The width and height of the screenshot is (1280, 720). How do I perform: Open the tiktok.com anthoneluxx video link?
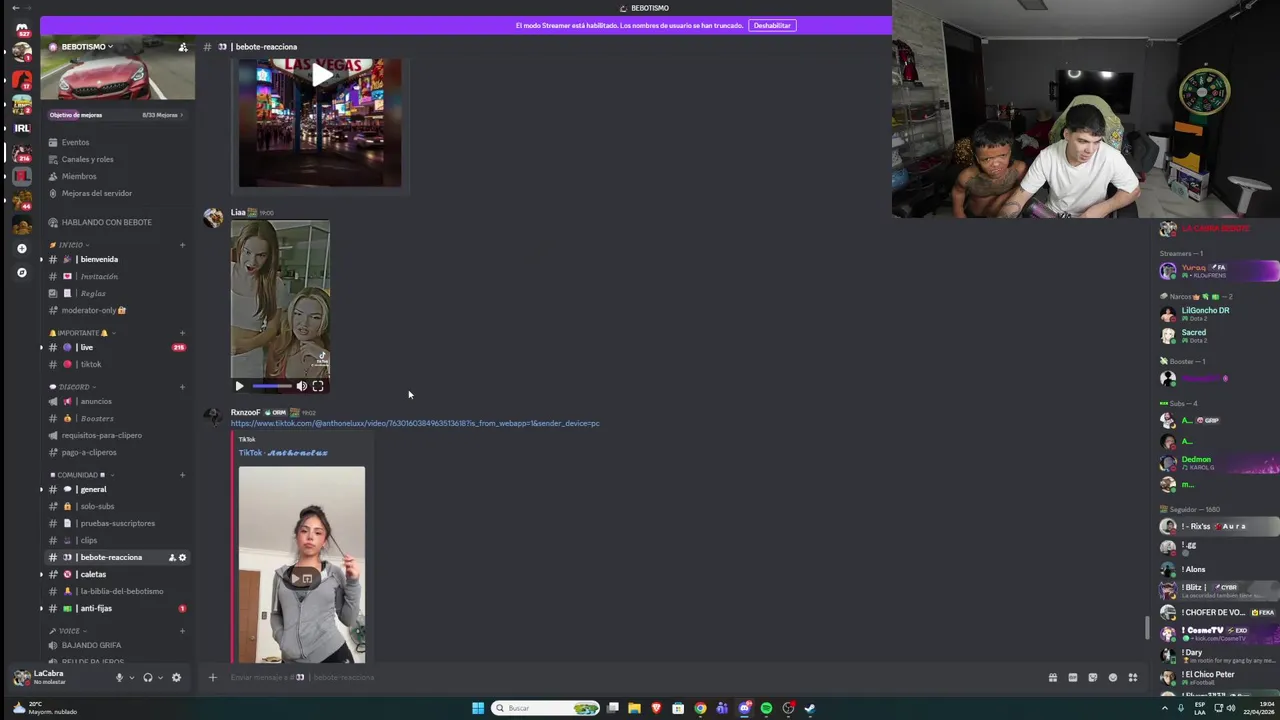click(415, 423)
